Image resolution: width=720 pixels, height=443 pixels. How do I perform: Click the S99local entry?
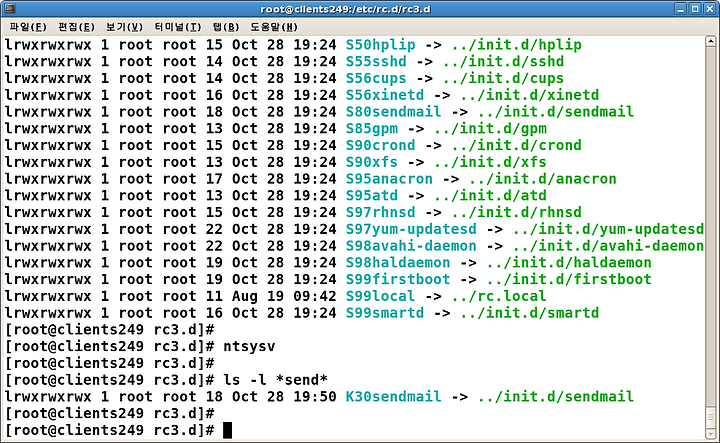pyautogui.click(x=380, y=296)
